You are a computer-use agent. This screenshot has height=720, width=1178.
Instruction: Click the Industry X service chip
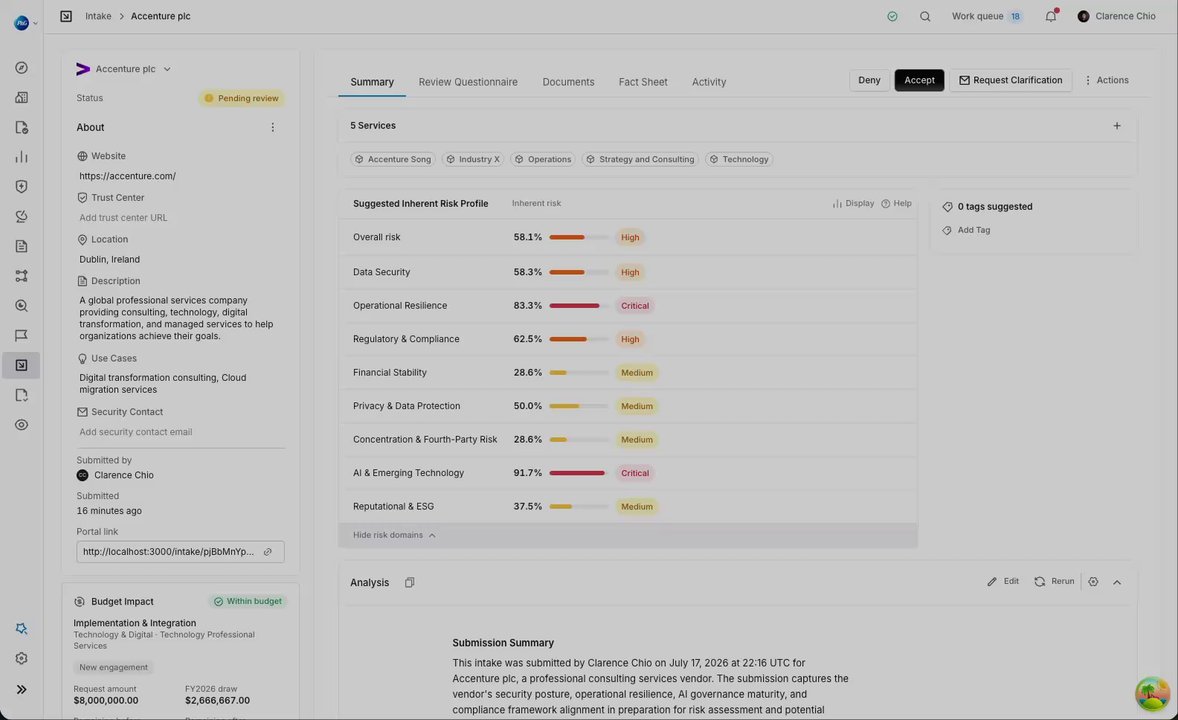tap(473, 159)
